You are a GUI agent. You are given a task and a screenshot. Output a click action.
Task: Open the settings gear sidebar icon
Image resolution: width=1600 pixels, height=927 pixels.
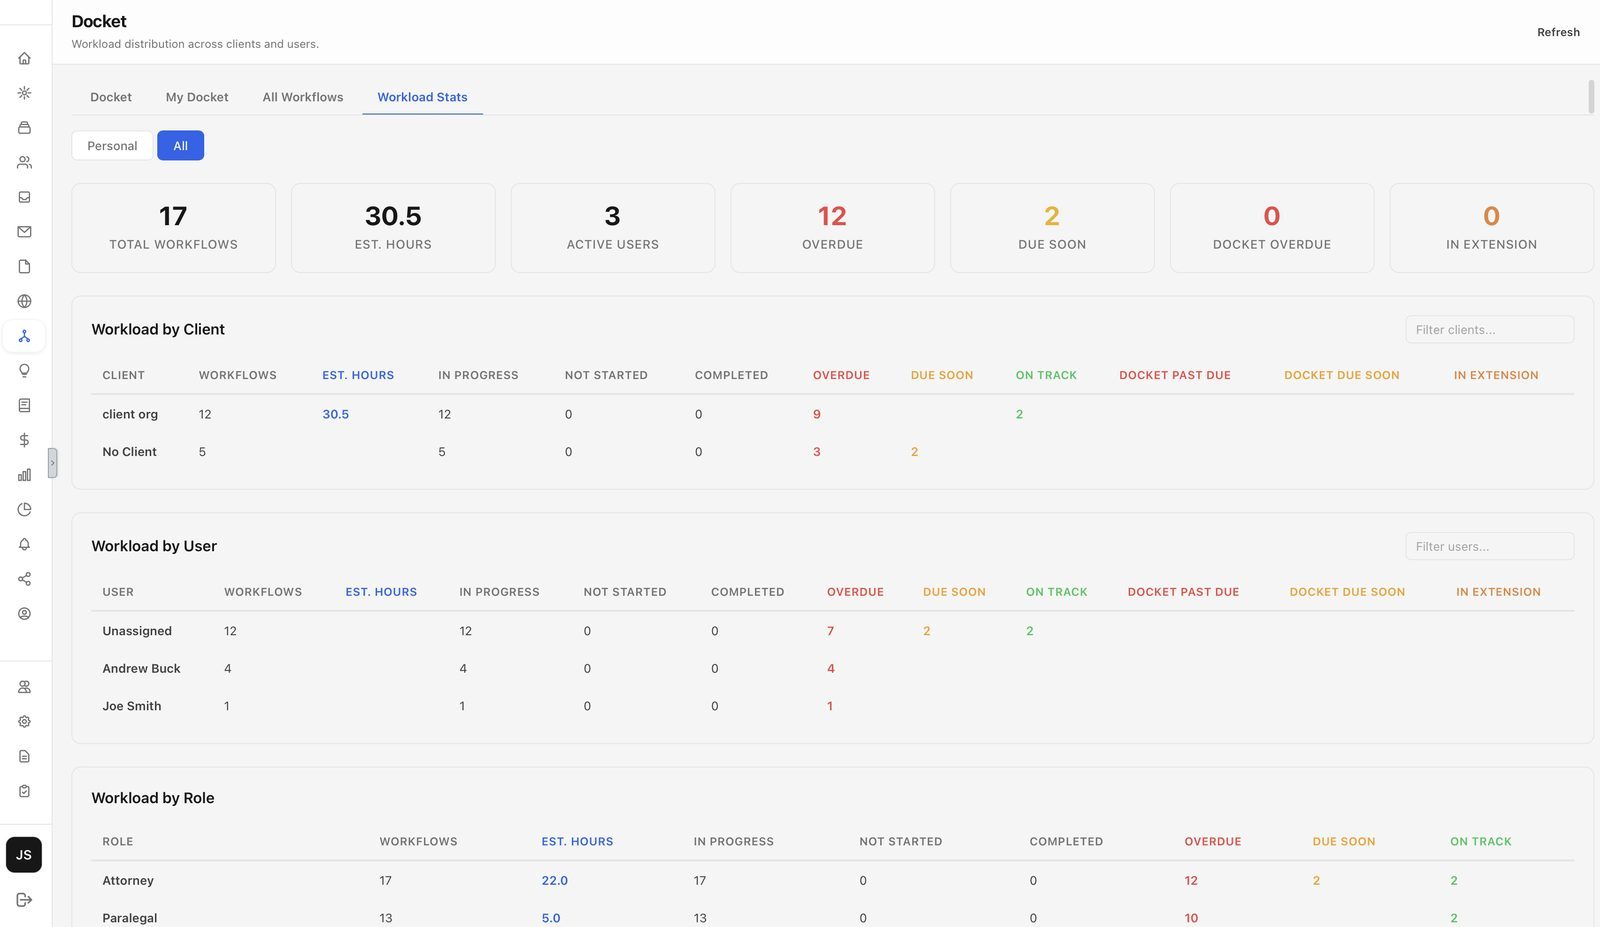click(x=24, y=722)
